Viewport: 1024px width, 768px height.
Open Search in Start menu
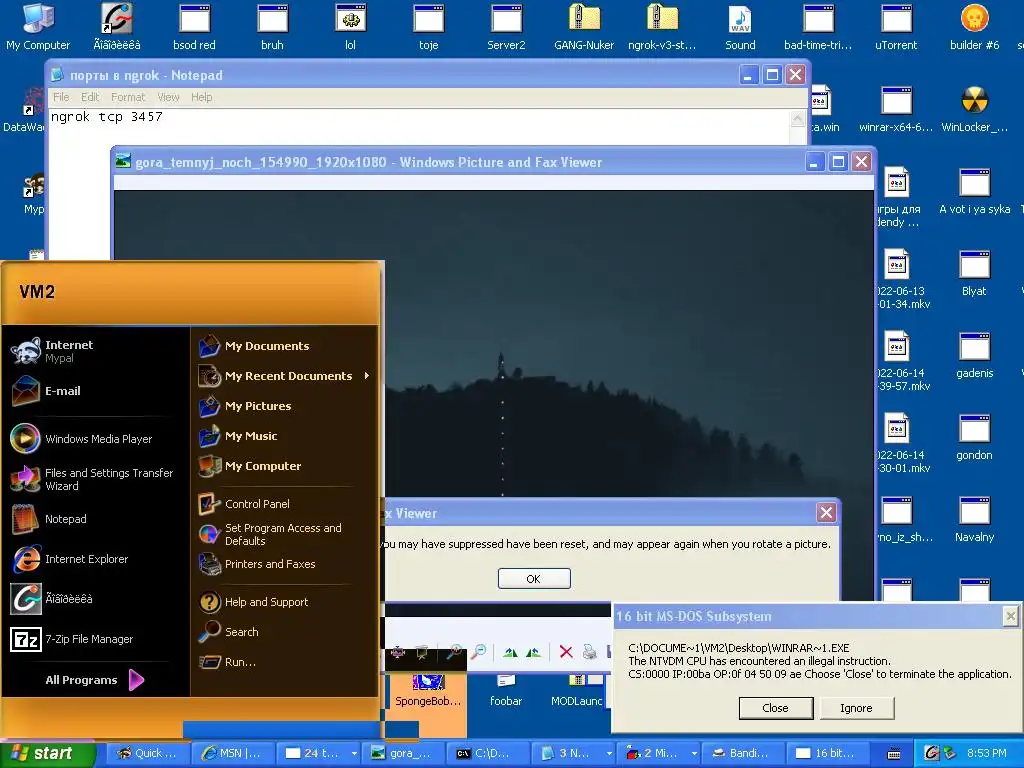pos(285,632)
